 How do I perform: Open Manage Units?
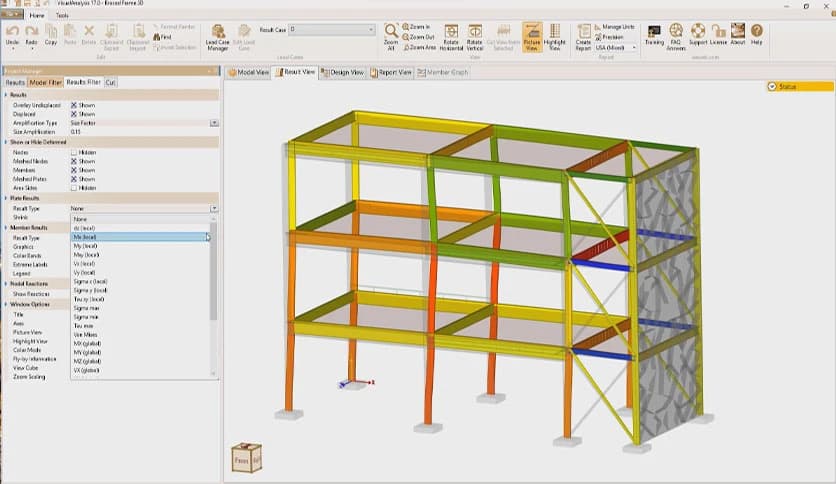(x=614, y=27)
